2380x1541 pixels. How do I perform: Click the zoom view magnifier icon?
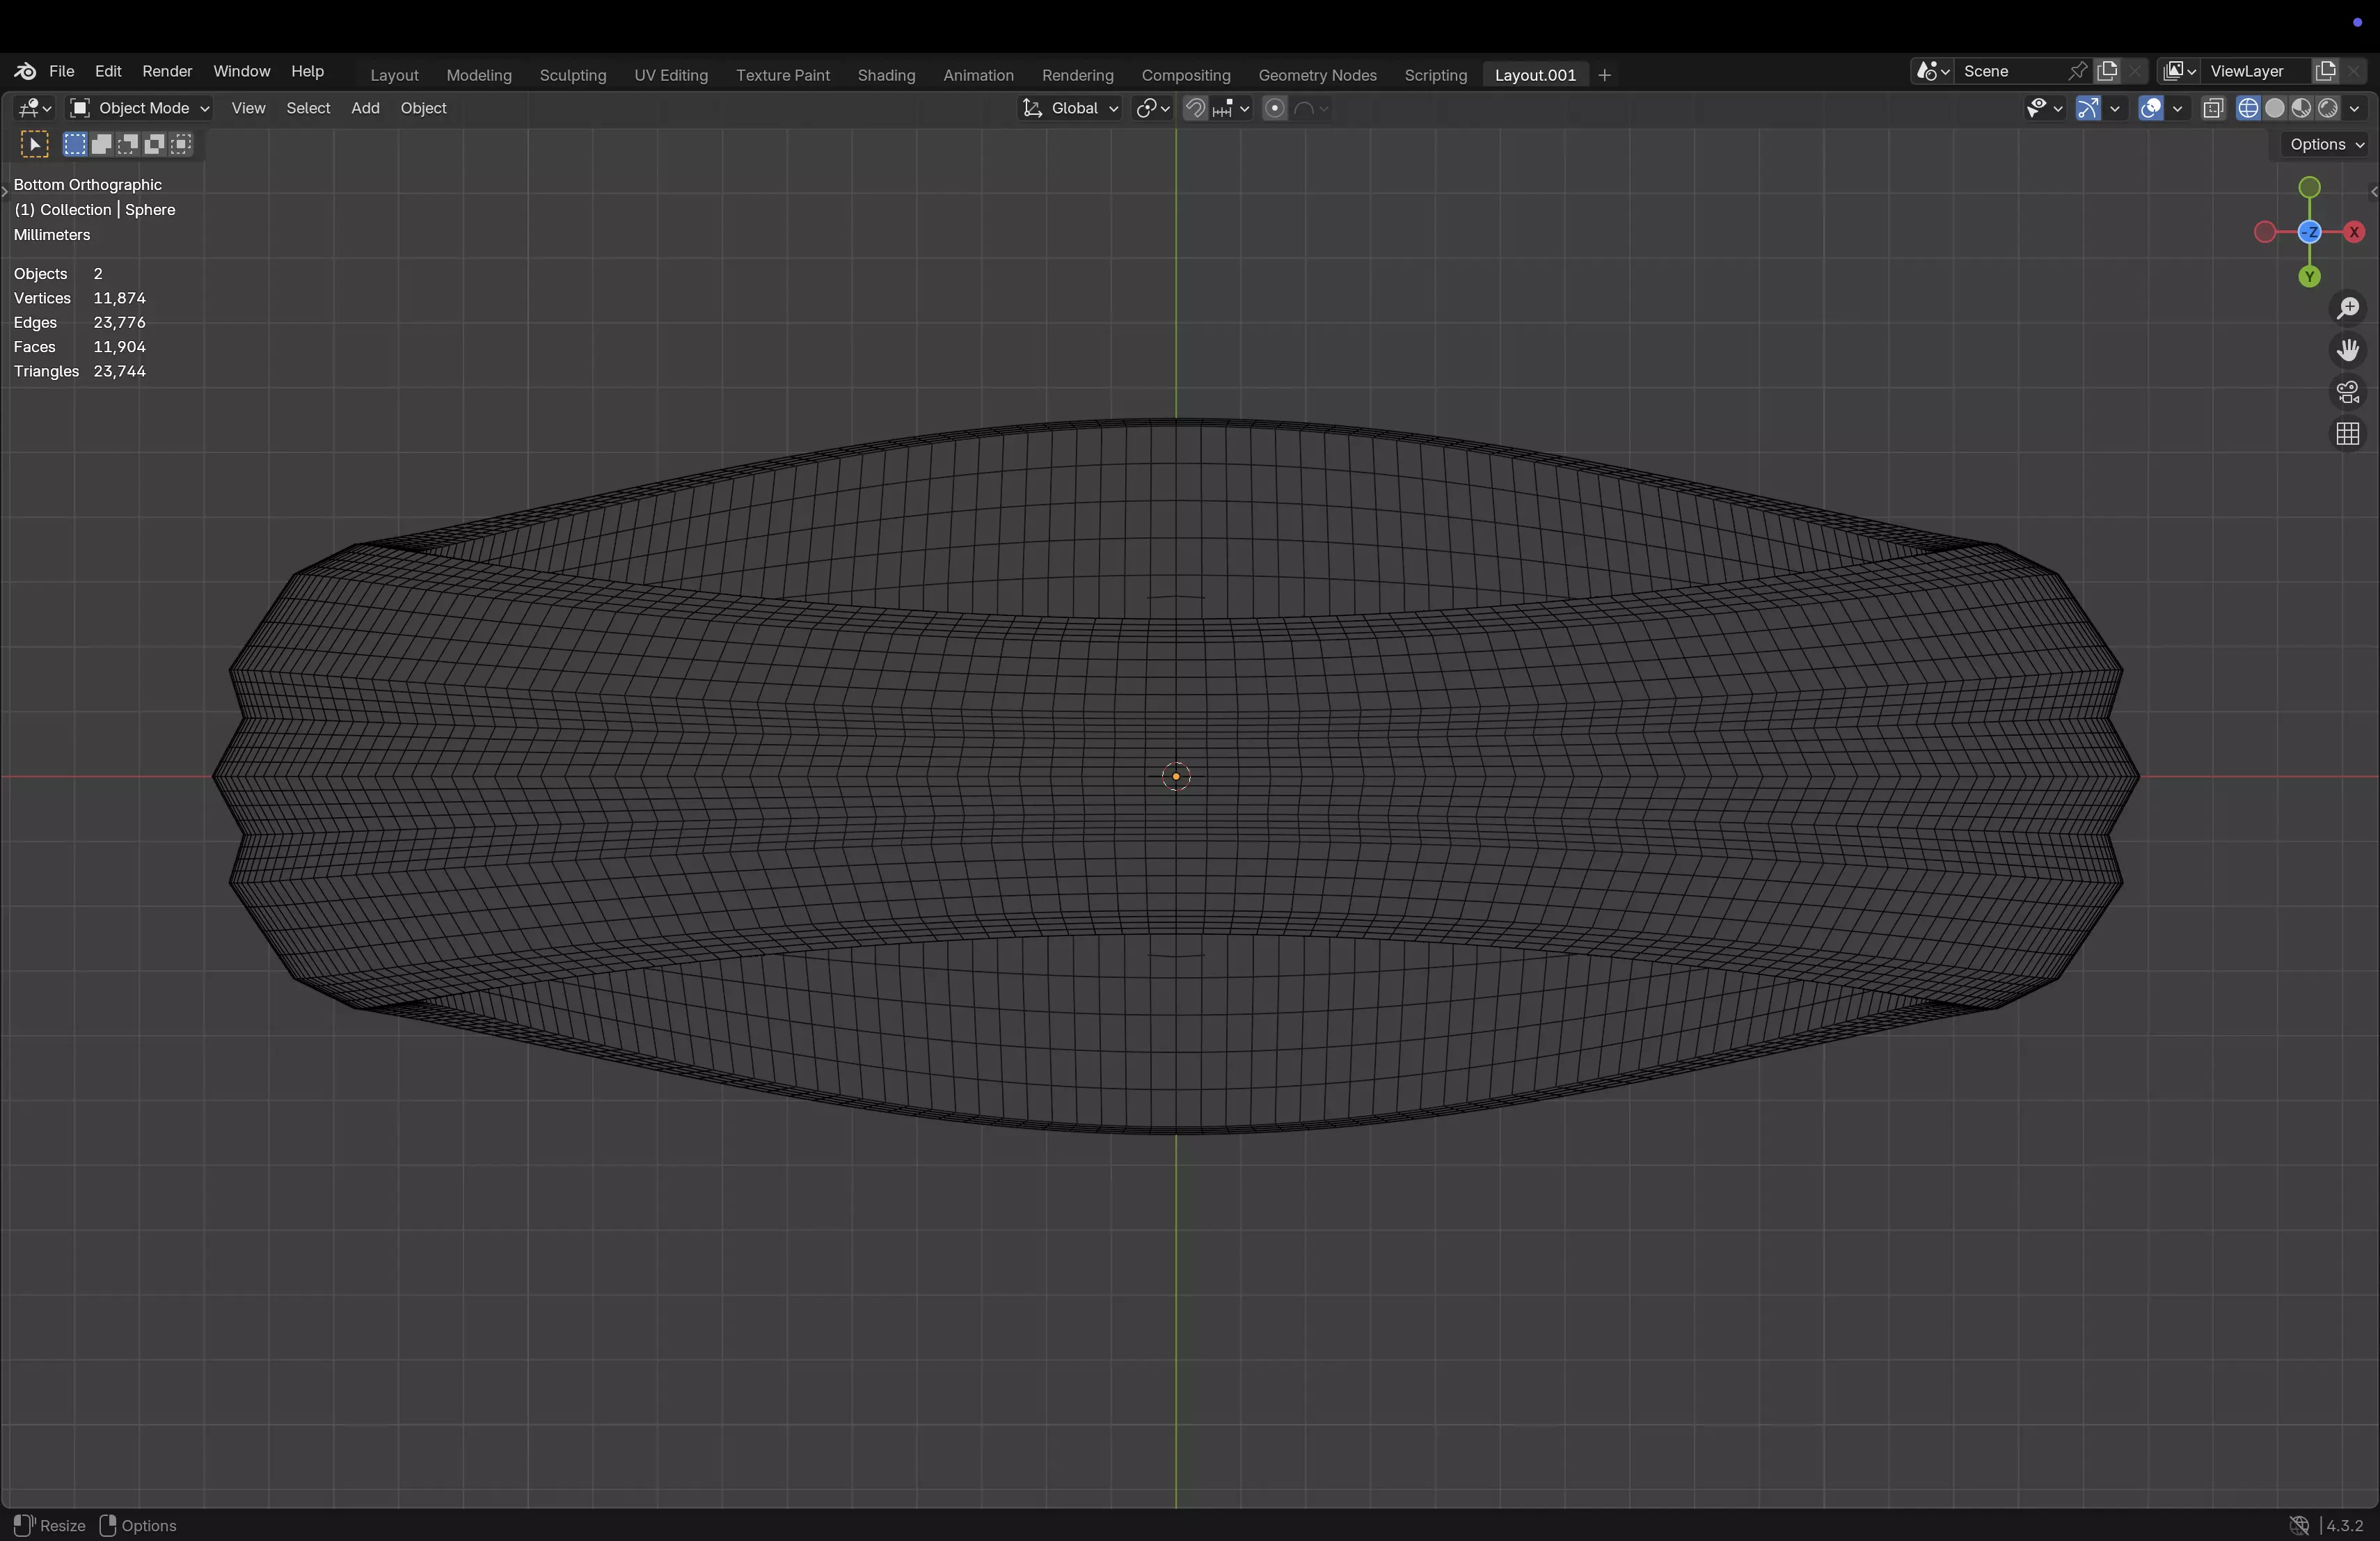point(2347,308)
